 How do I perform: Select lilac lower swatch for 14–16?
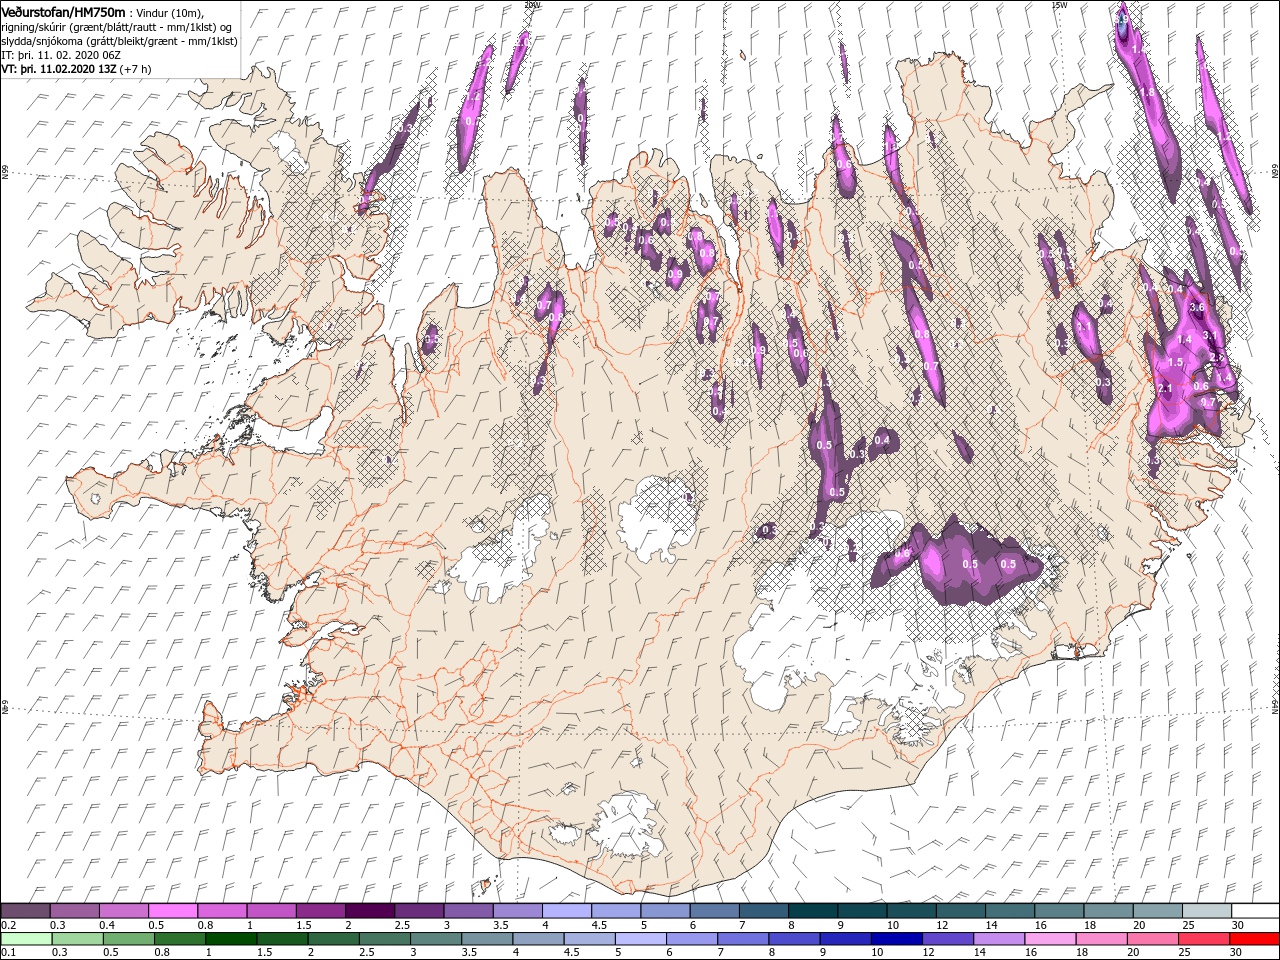click(x=998, y=939)
